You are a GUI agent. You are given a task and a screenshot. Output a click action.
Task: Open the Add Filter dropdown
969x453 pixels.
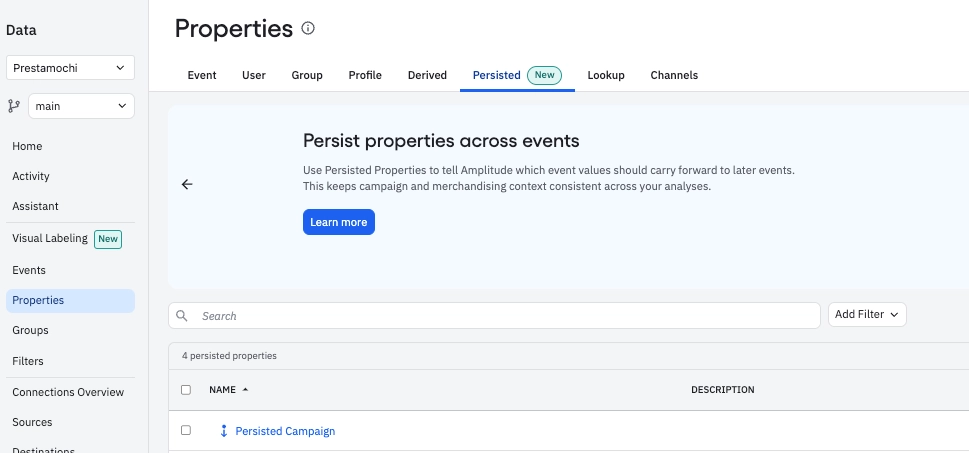(867, 315)
